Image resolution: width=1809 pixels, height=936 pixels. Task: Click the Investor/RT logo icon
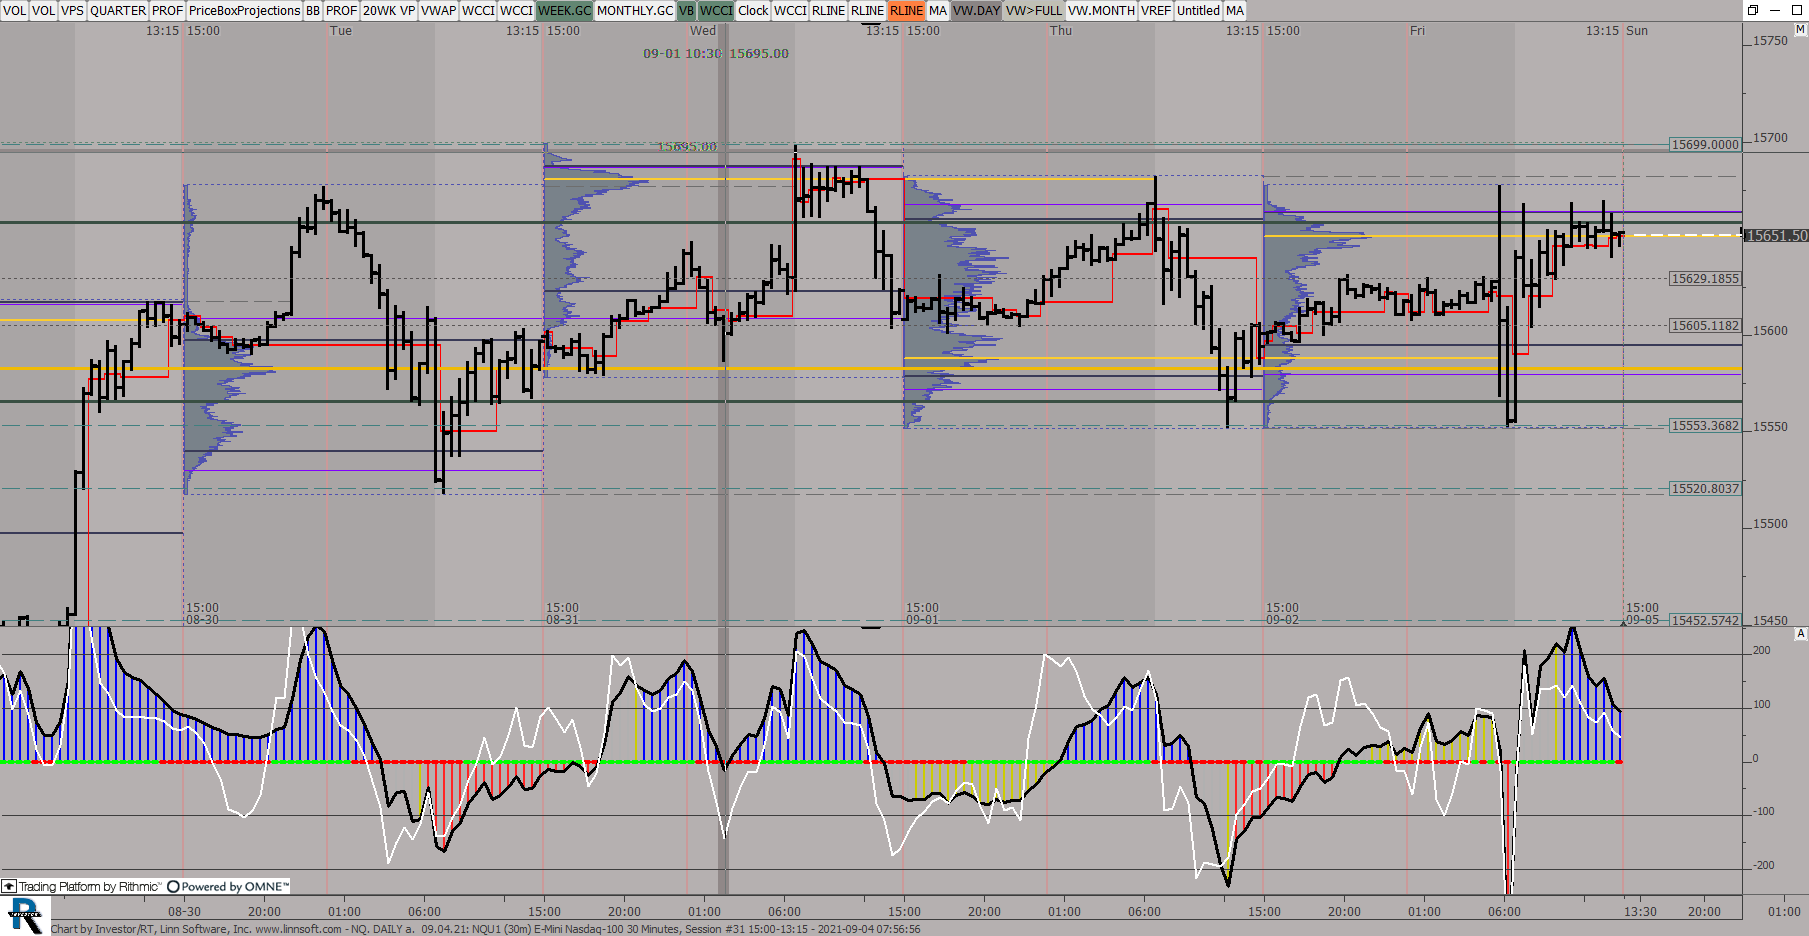click(x=25, y=915)
